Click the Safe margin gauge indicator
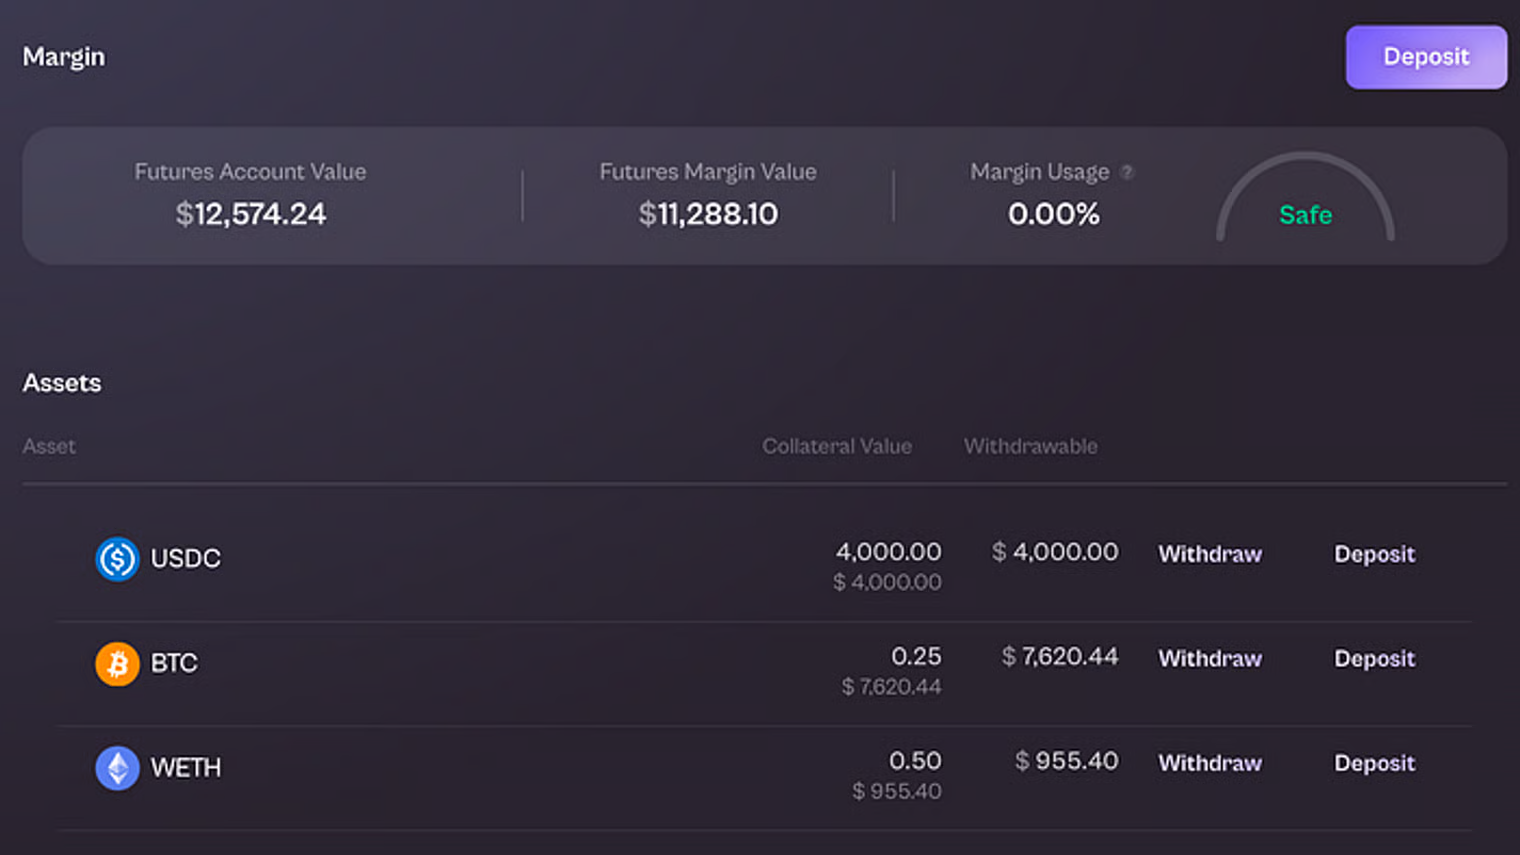Image resolution: width=1520 pixels, height=855 pixels. [1305, 214]
